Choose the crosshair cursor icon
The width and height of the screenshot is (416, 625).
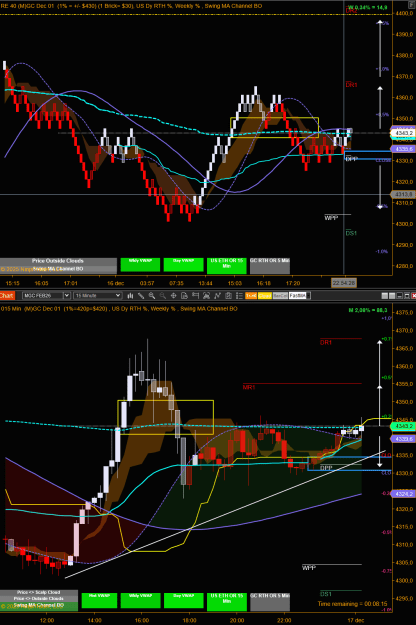point(173,295)
